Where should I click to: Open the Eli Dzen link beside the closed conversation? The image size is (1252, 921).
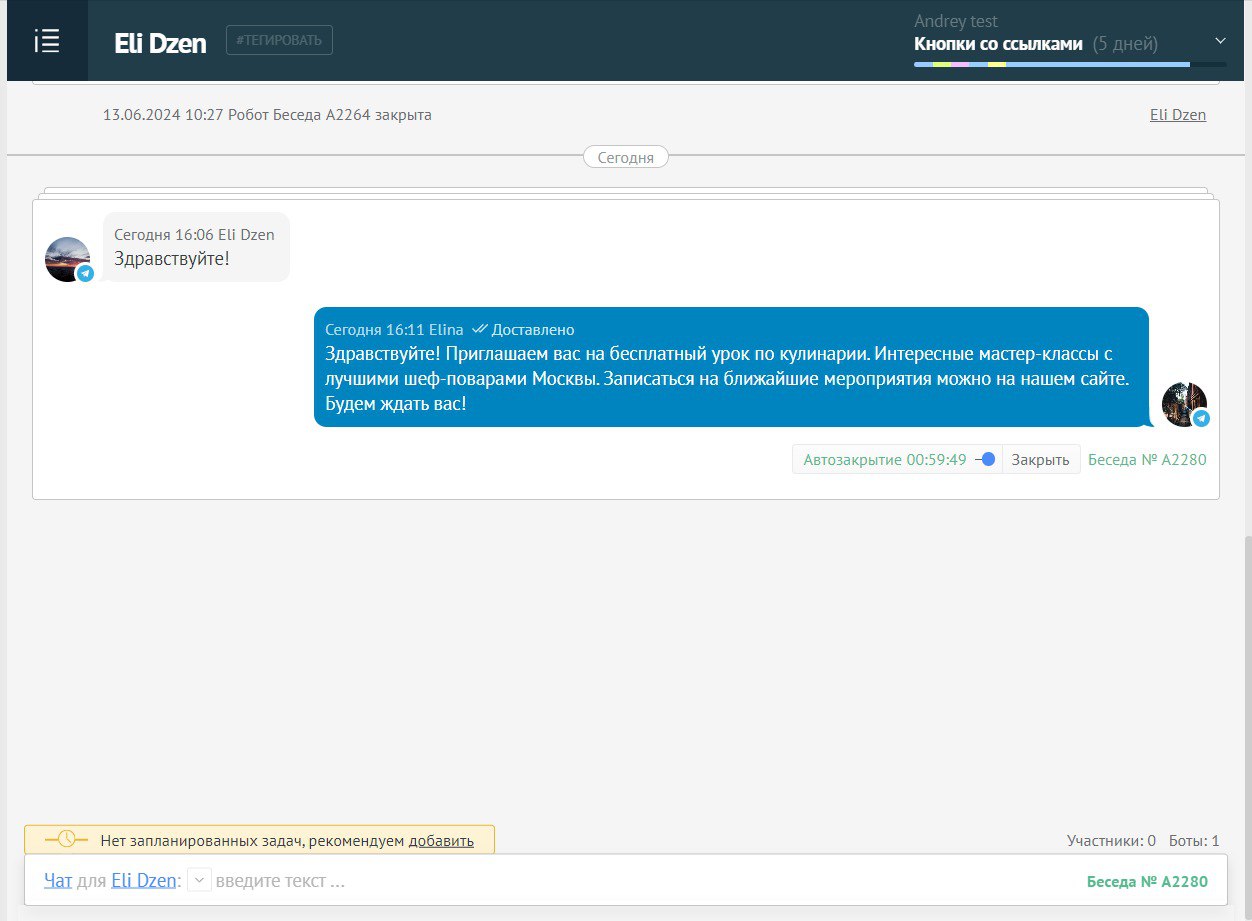1177,115
